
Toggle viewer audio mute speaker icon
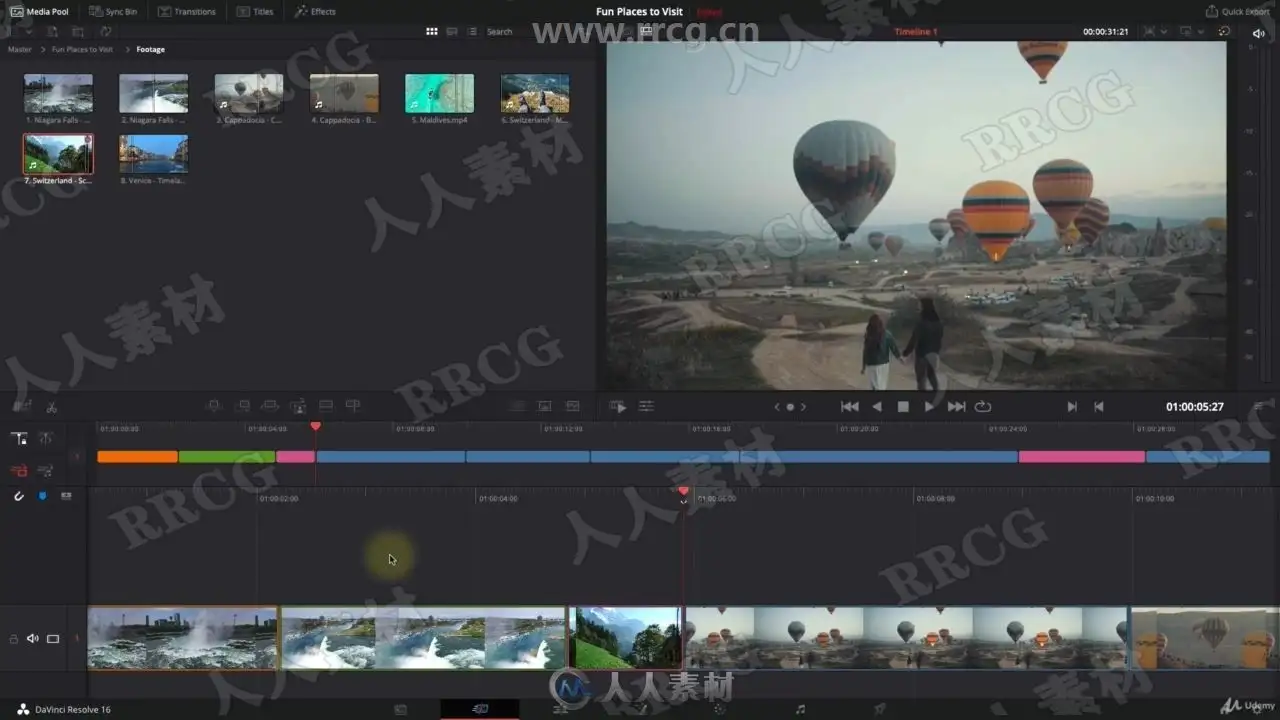coord(1258,33)
